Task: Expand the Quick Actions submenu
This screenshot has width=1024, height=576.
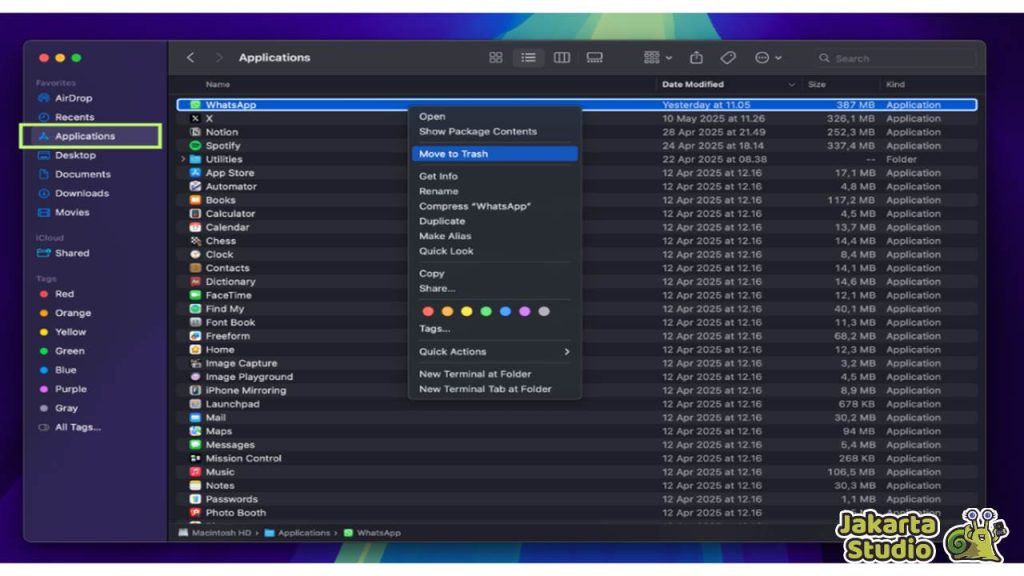Action: coord(494,351)
